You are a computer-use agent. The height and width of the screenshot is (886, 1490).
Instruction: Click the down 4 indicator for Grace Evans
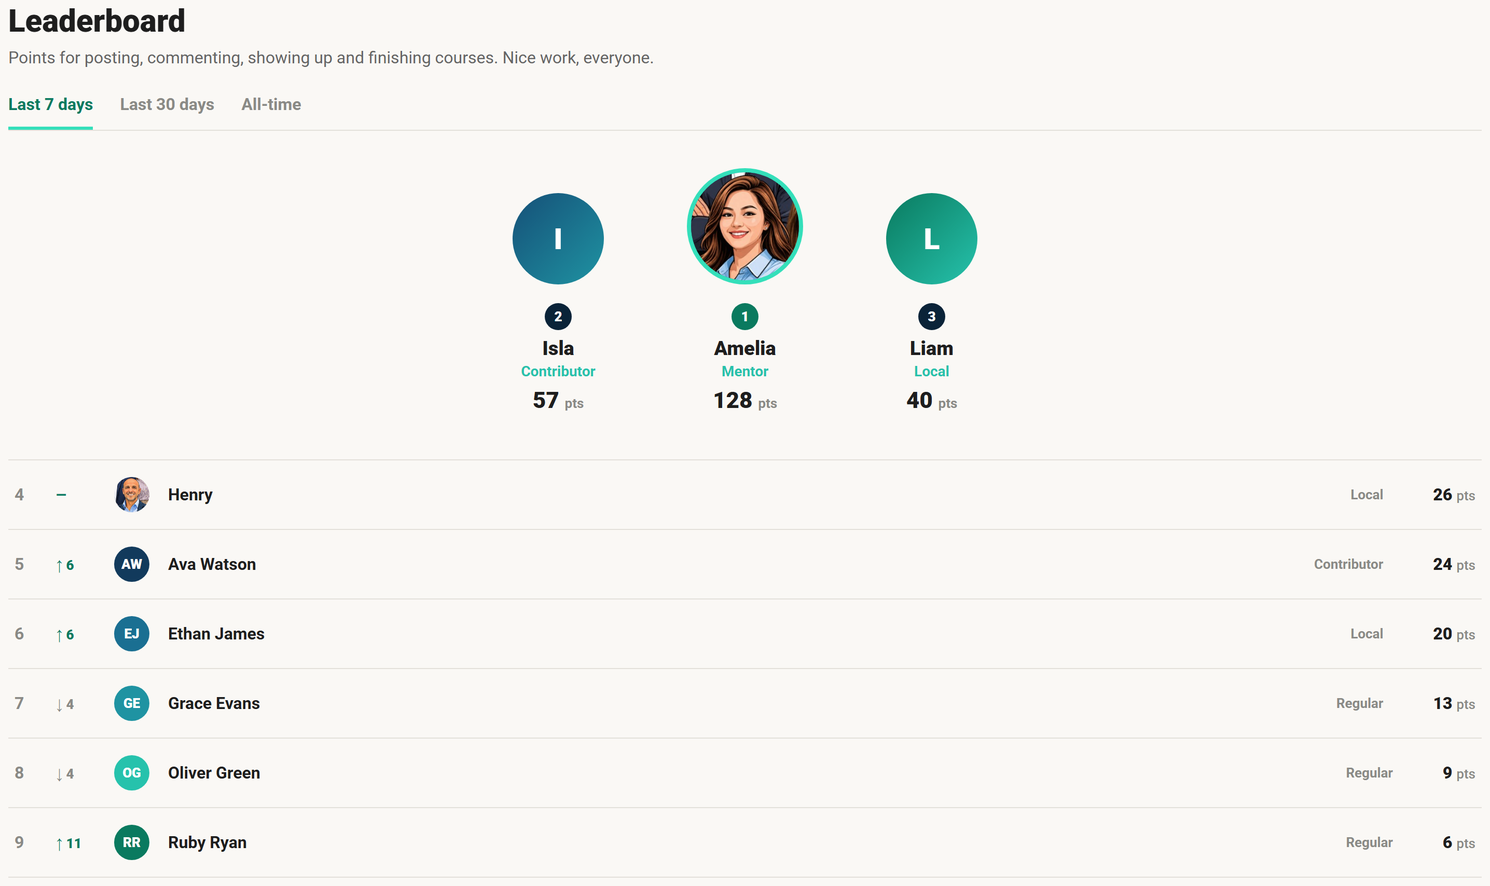65,704
